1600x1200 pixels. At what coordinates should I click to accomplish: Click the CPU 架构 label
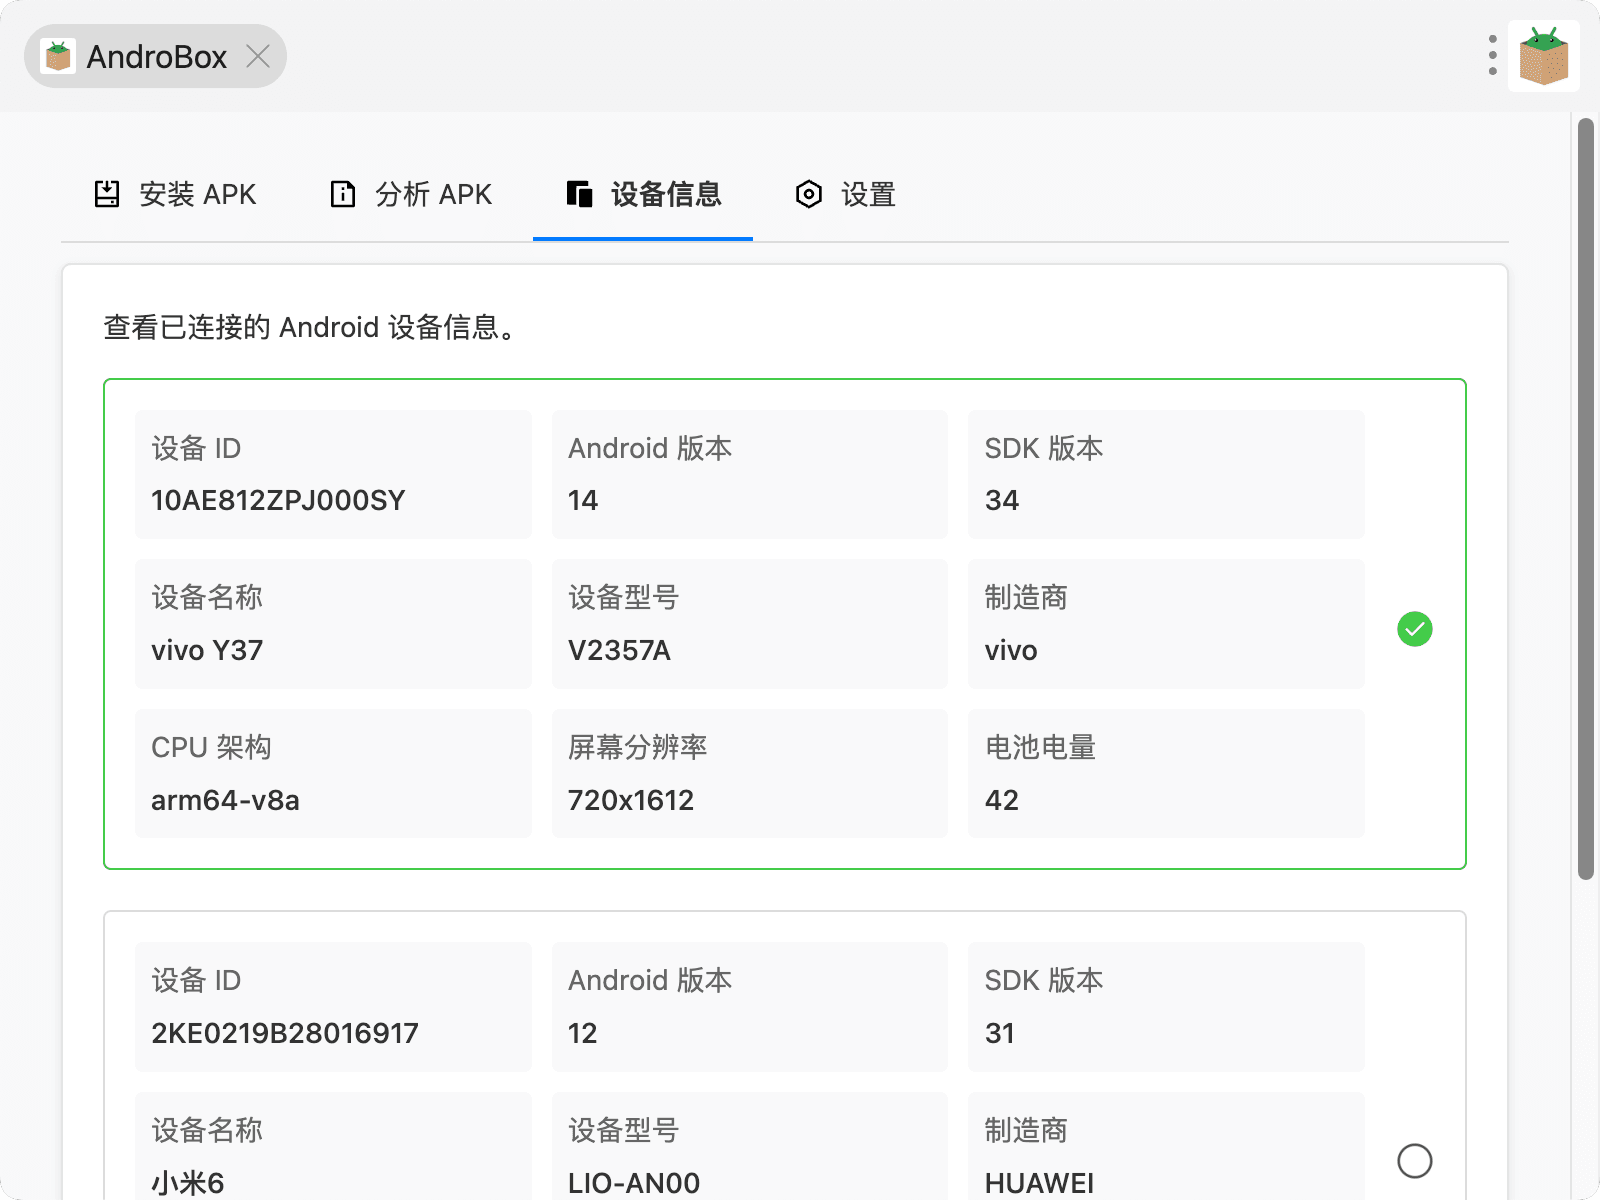point(211,747)
